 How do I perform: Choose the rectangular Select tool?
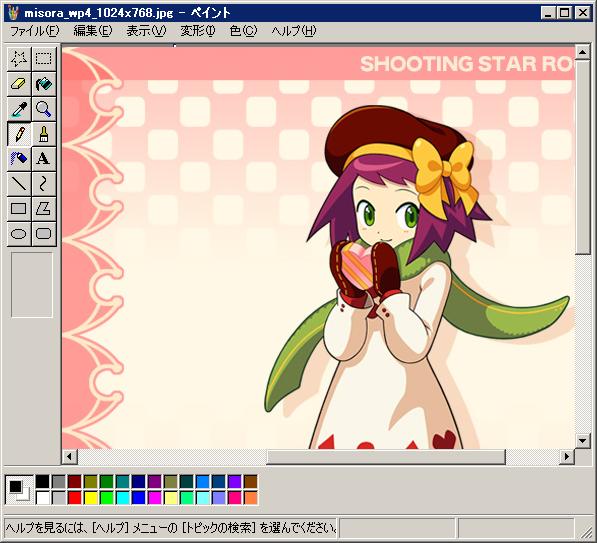(44, 59)
